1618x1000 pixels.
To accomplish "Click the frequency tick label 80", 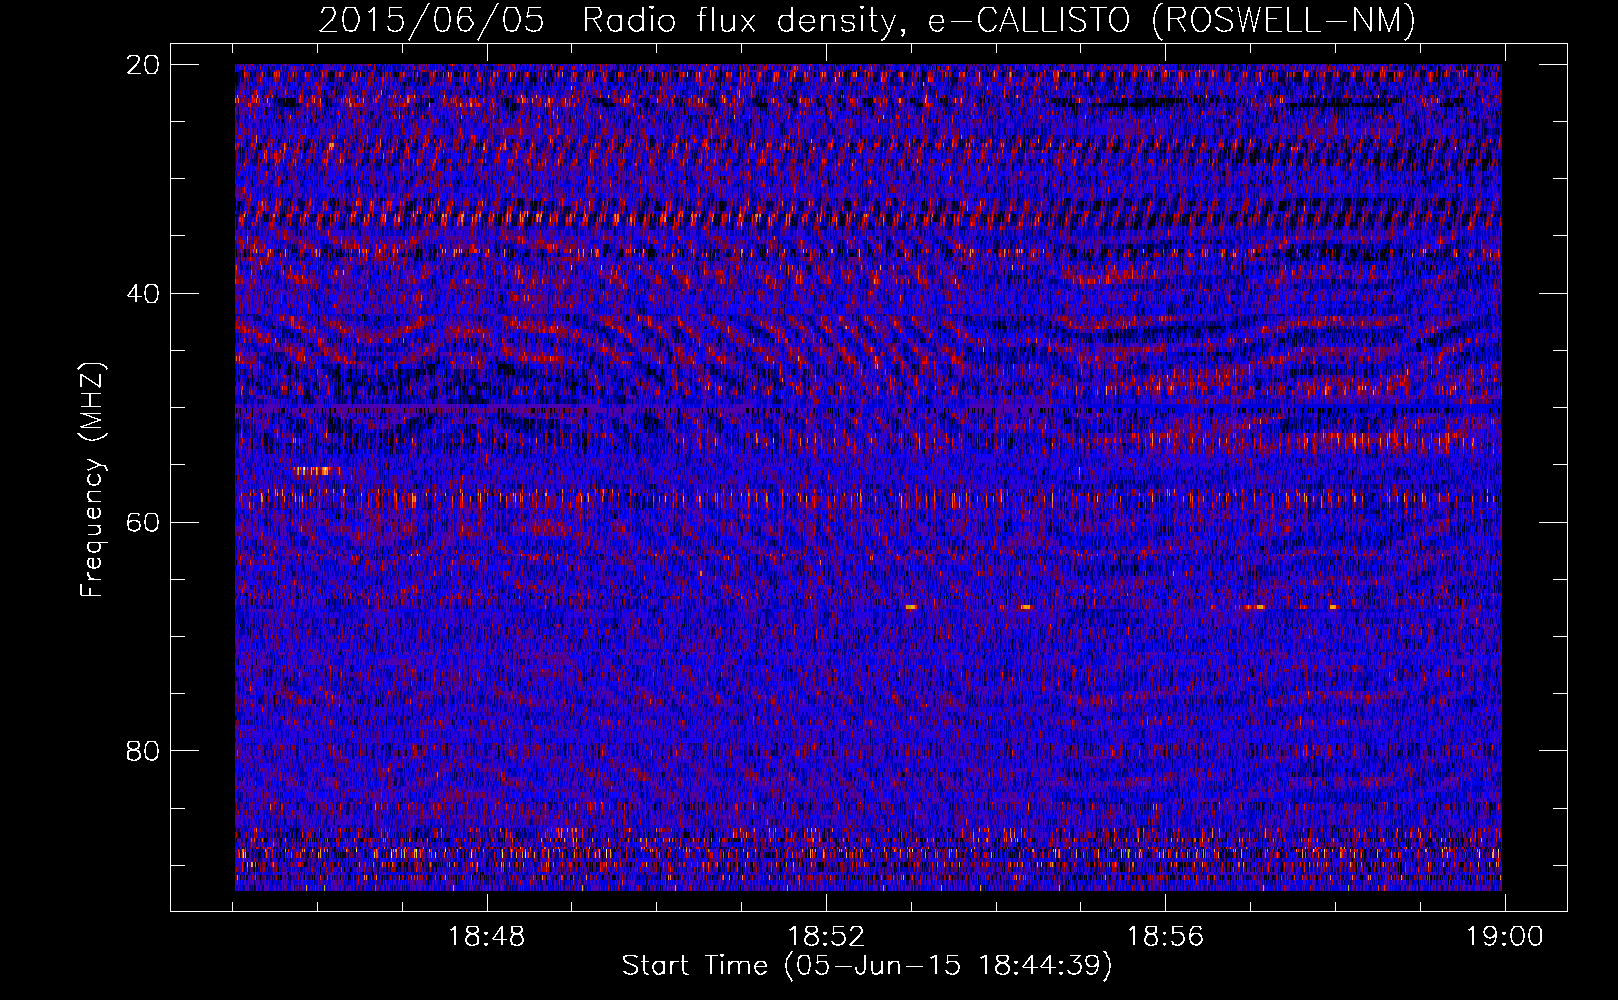I will tap(143, 751).
